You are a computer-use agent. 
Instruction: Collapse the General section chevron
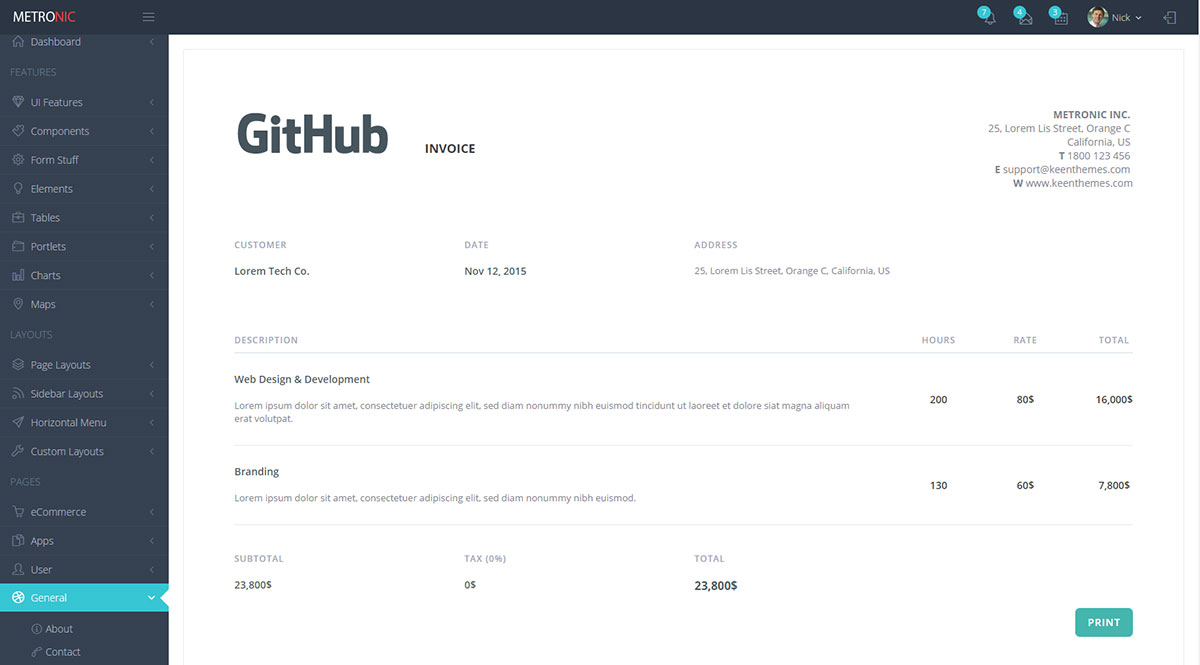pos(151,598)
